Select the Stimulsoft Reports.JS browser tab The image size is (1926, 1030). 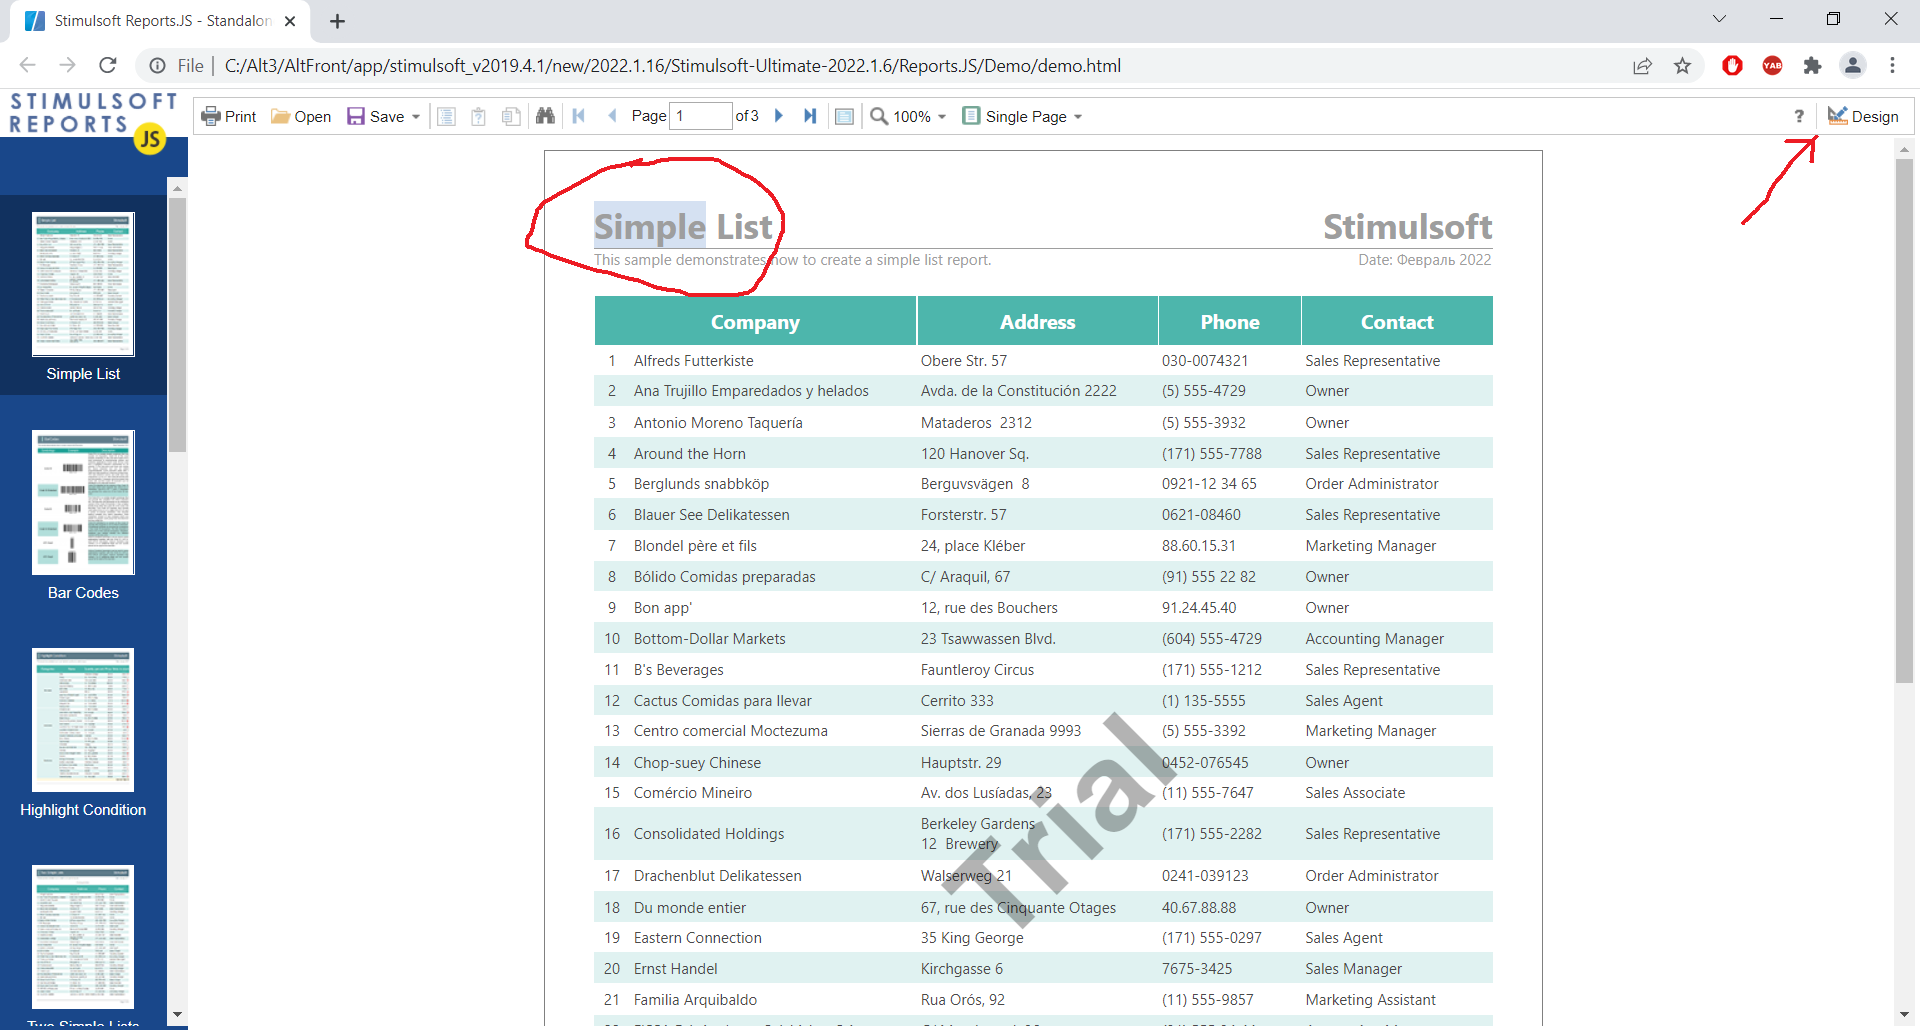point(160,21)
